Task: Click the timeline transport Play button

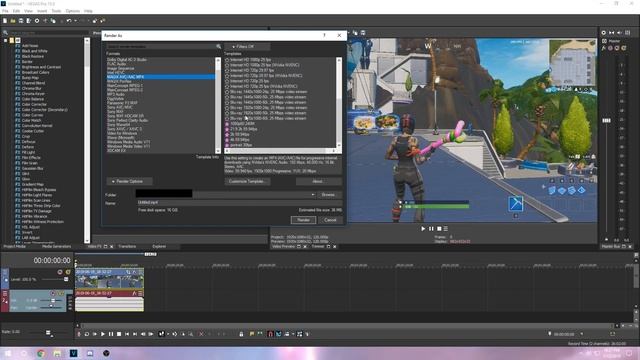Action: click(x=103, y=334)
